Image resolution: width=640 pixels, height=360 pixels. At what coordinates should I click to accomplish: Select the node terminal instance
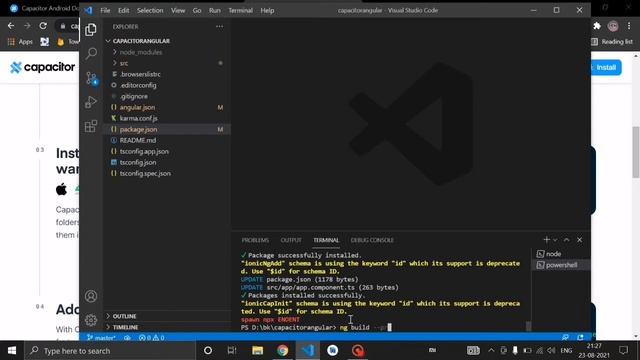[561, 254]
